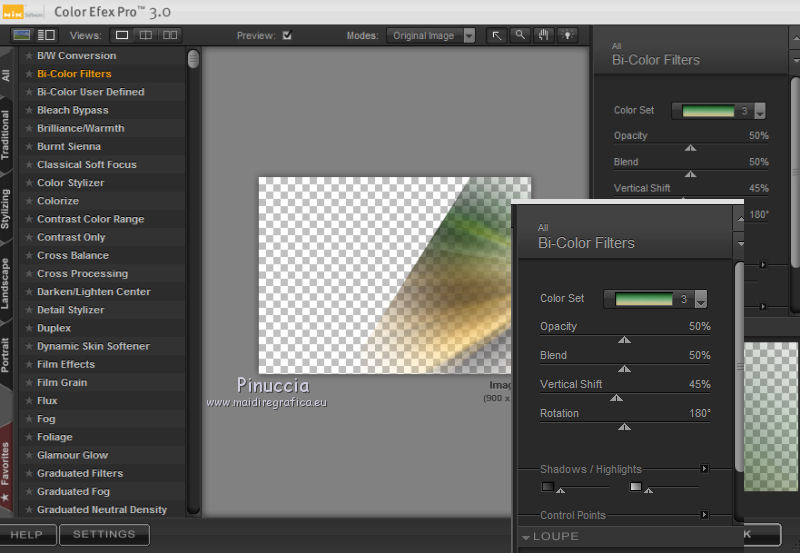Uncheck the Preview checkbox

[287, 35]
